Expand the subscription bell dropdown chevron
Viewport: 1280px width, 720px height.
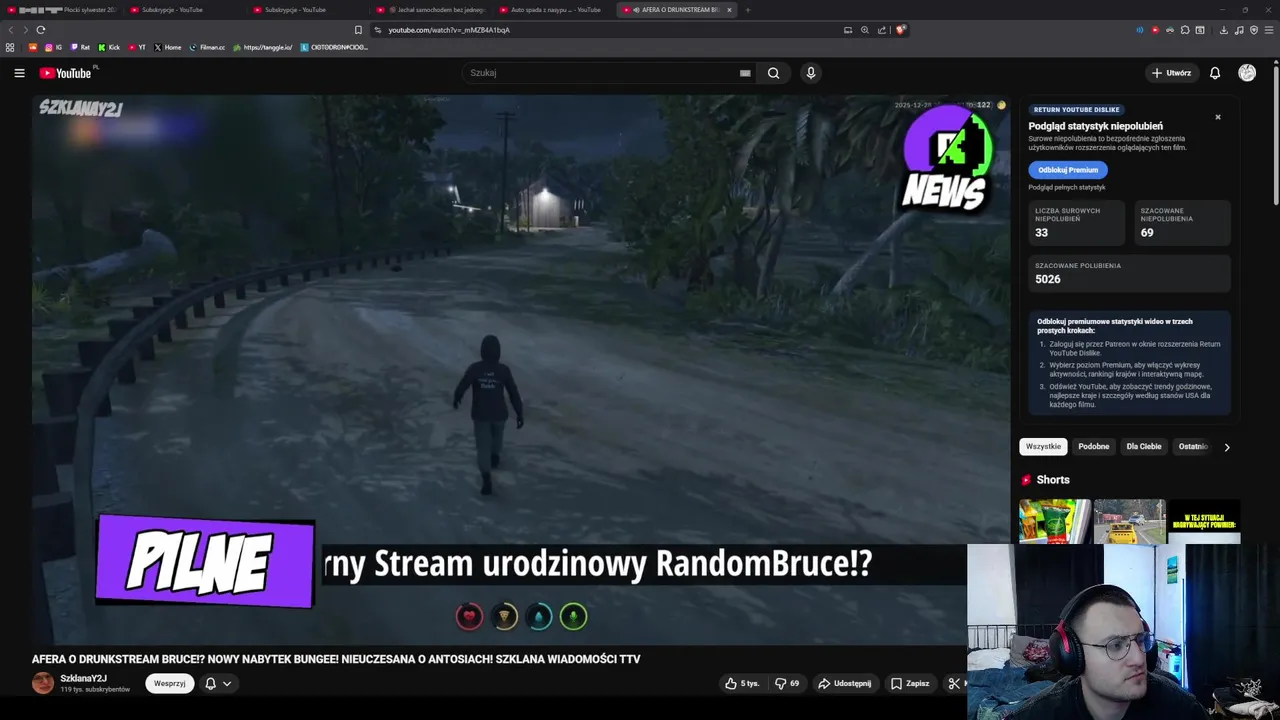point(227,684)
